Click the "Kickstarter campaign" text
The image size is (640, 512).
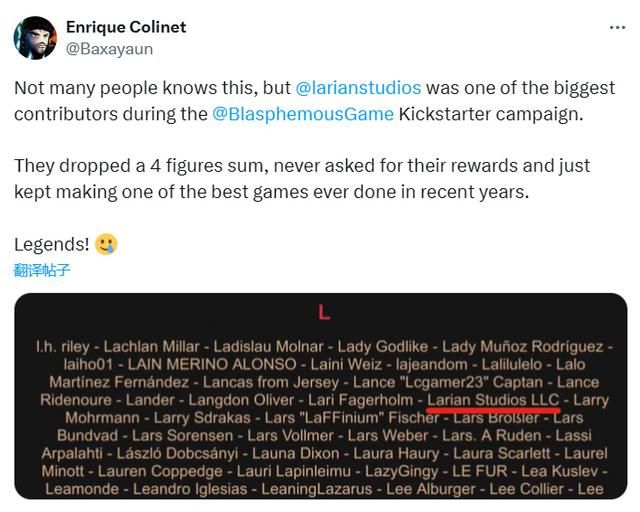point(489,113)
